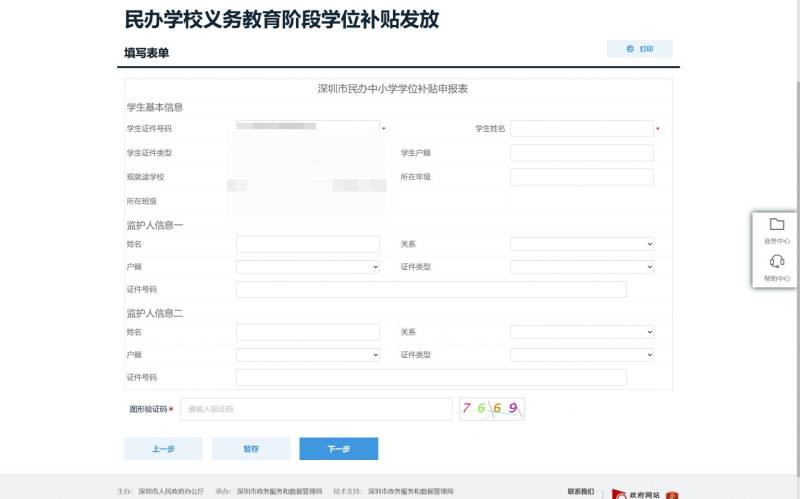Open guardian two 户籍 dropdown
Screen dimensions: 800x499
[x=307, y=355]
